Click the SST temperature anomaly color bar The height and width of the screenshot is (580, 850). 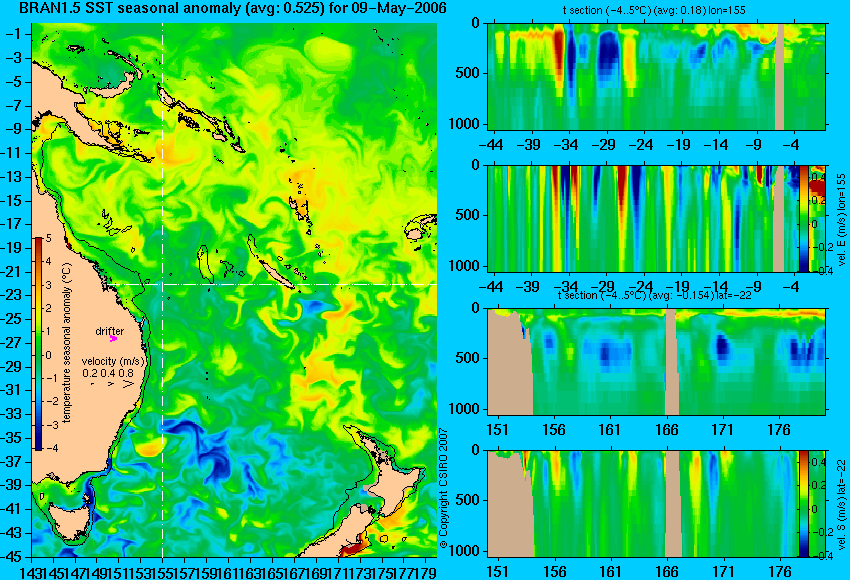[38, 344]
